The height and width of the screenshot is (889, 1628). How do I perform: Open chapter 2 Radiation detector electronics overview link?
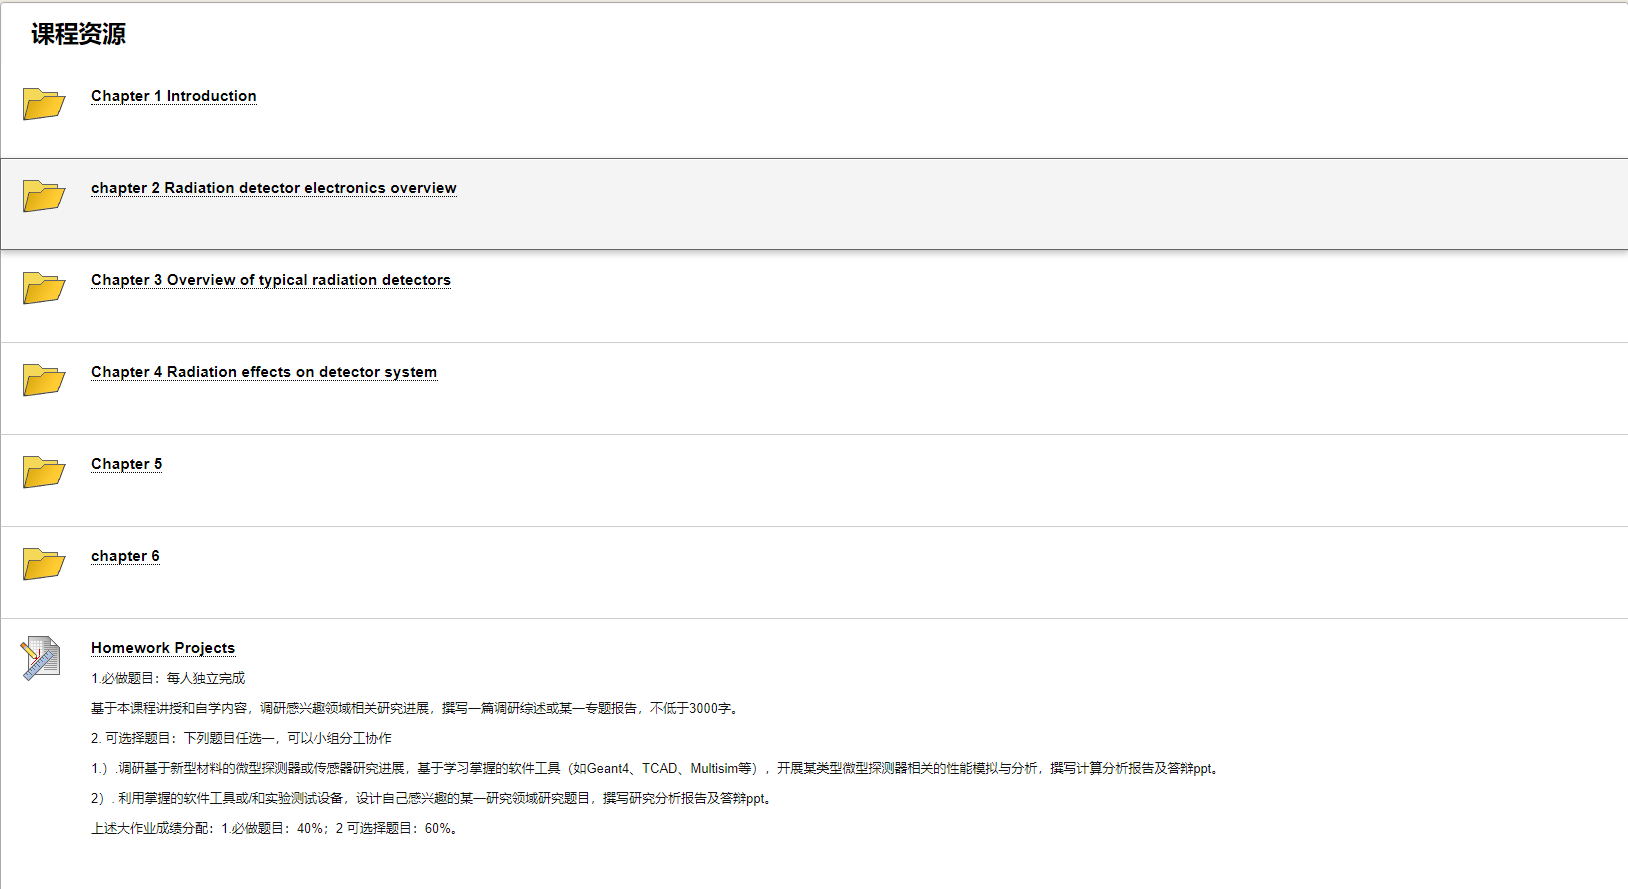(273, 188)
